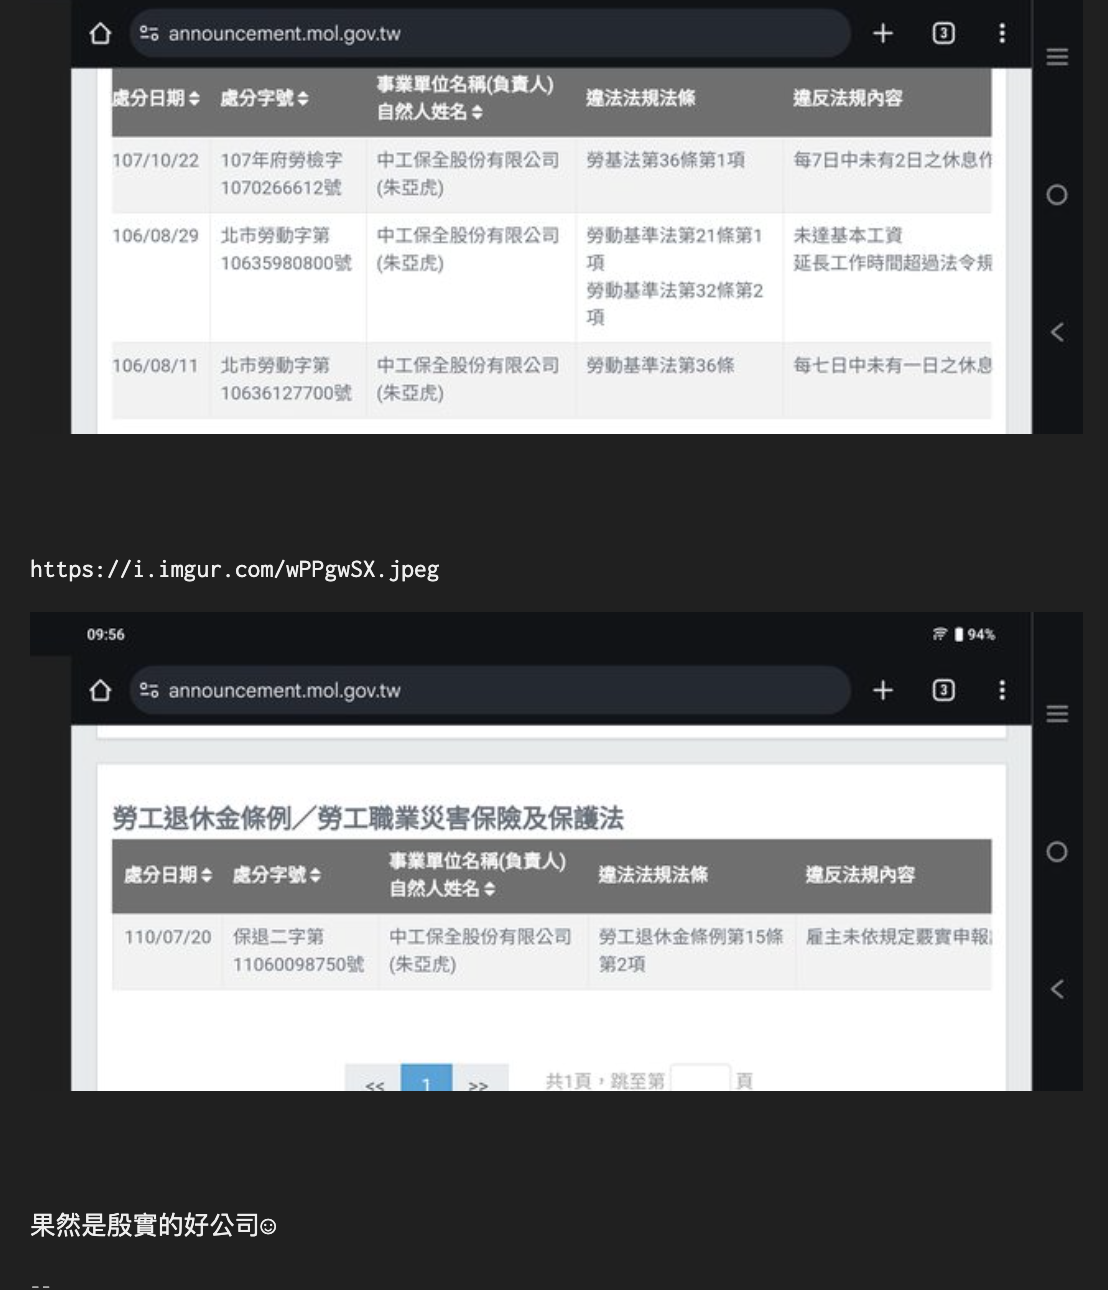Click the 共1頁，跳至第 pagination label

[605, 1081]
